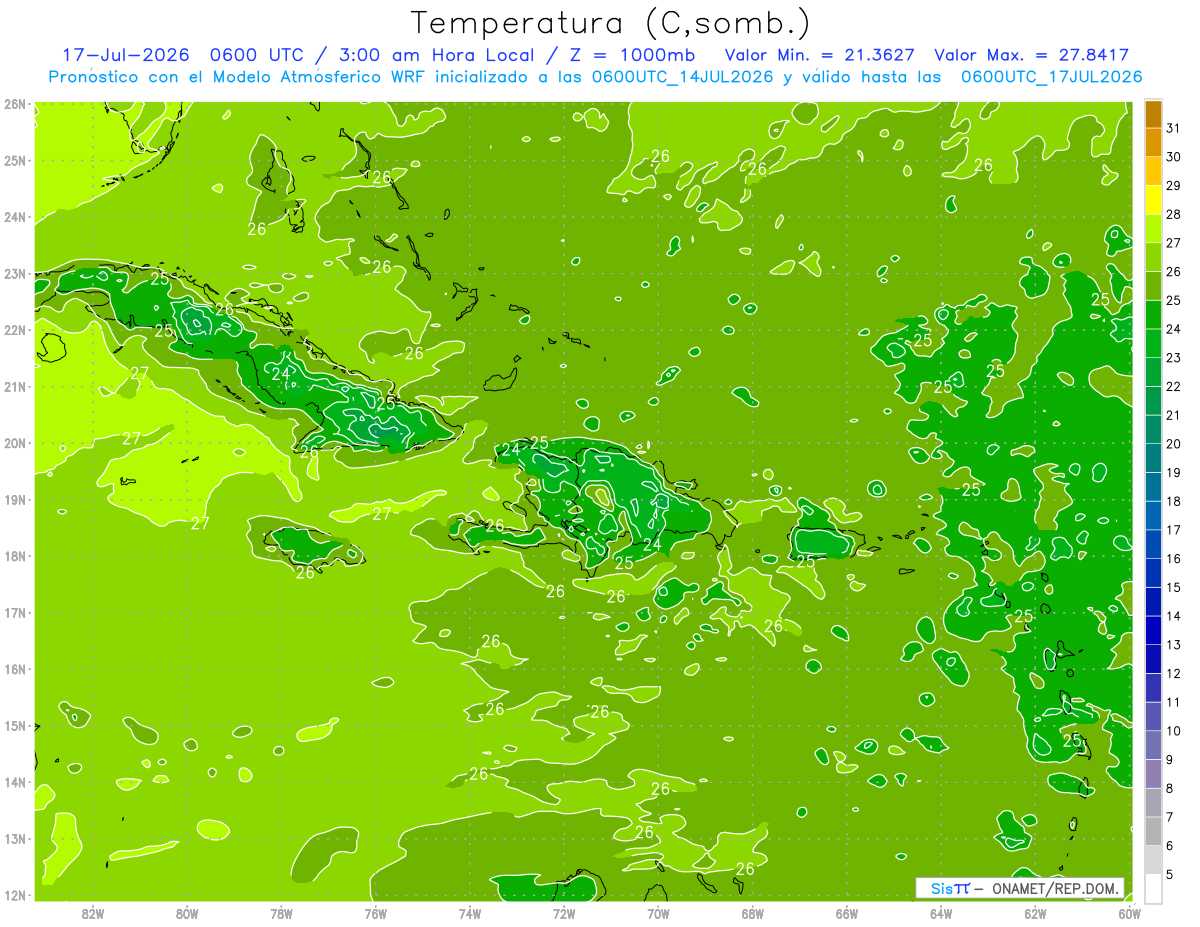Click the colorbar label "15"

[x=1173, y=587]
